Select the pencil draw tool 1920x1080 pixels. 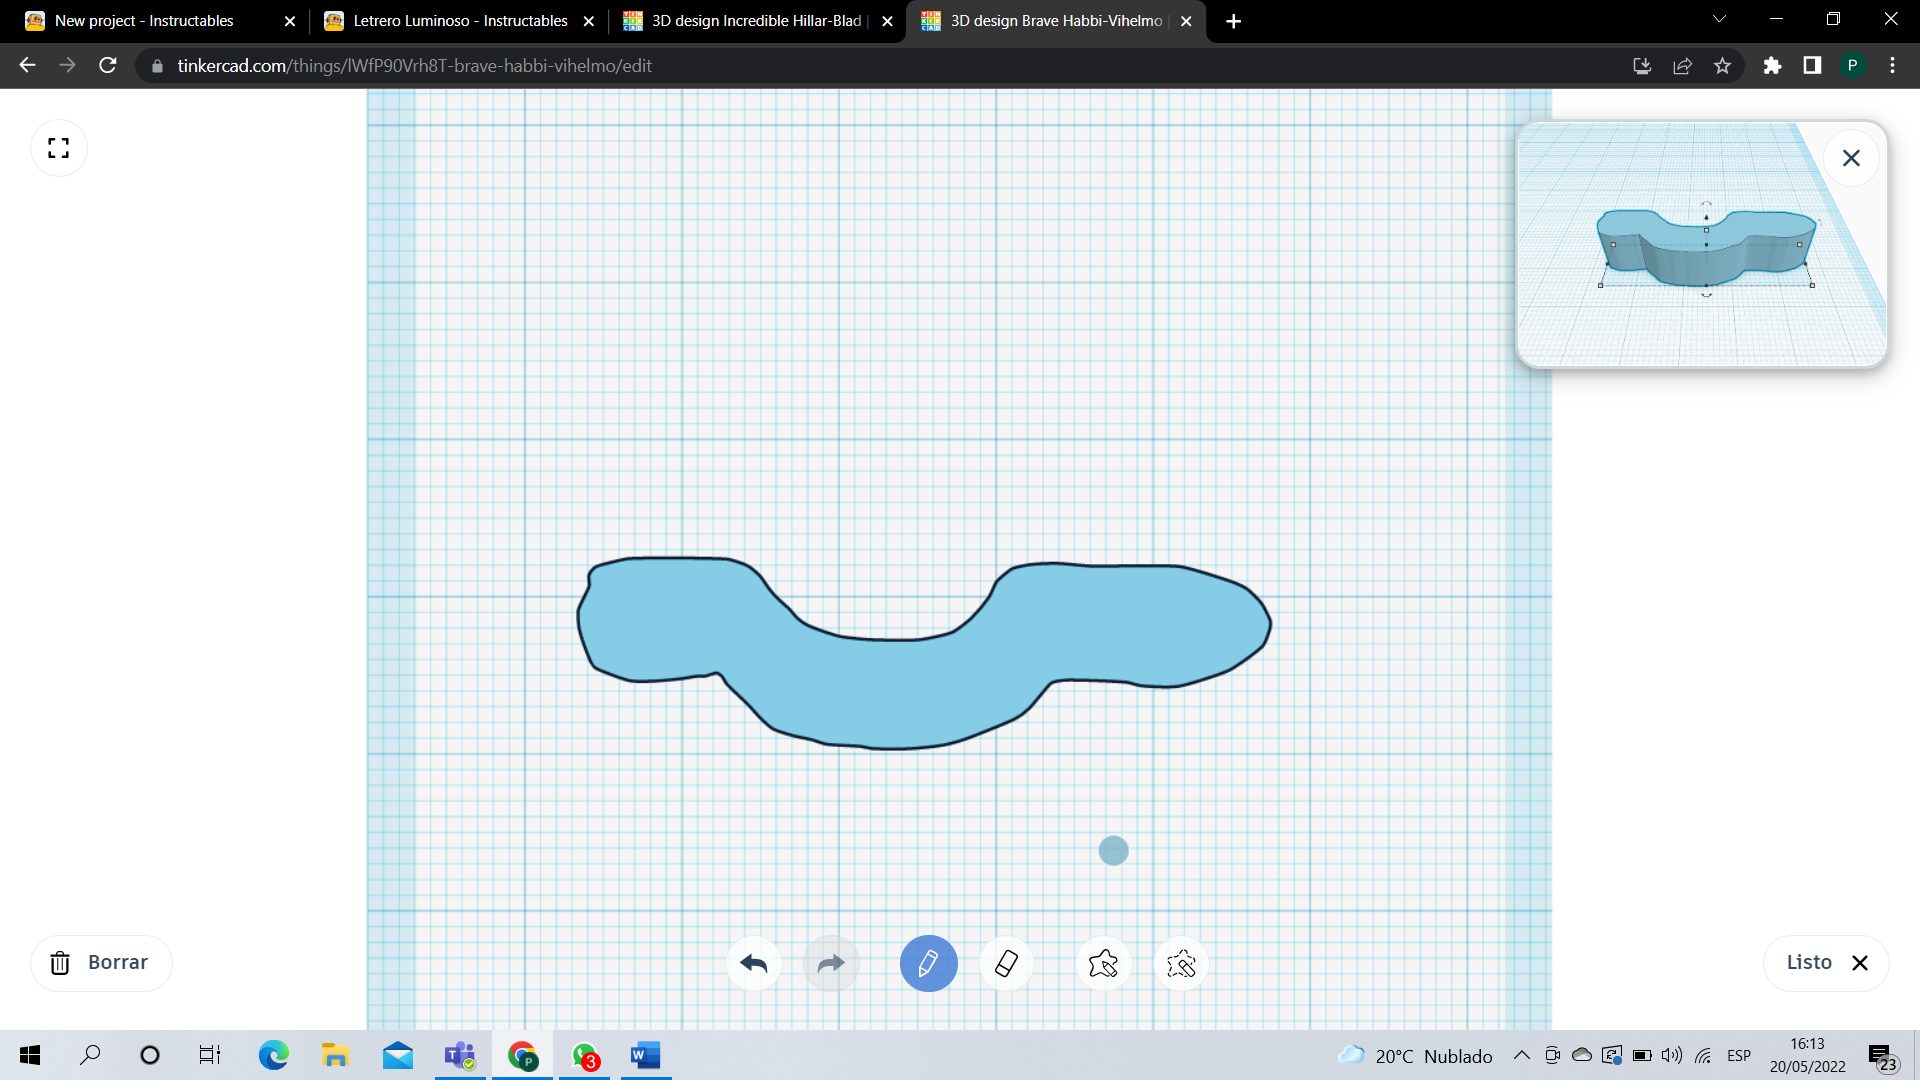(928, 964)
